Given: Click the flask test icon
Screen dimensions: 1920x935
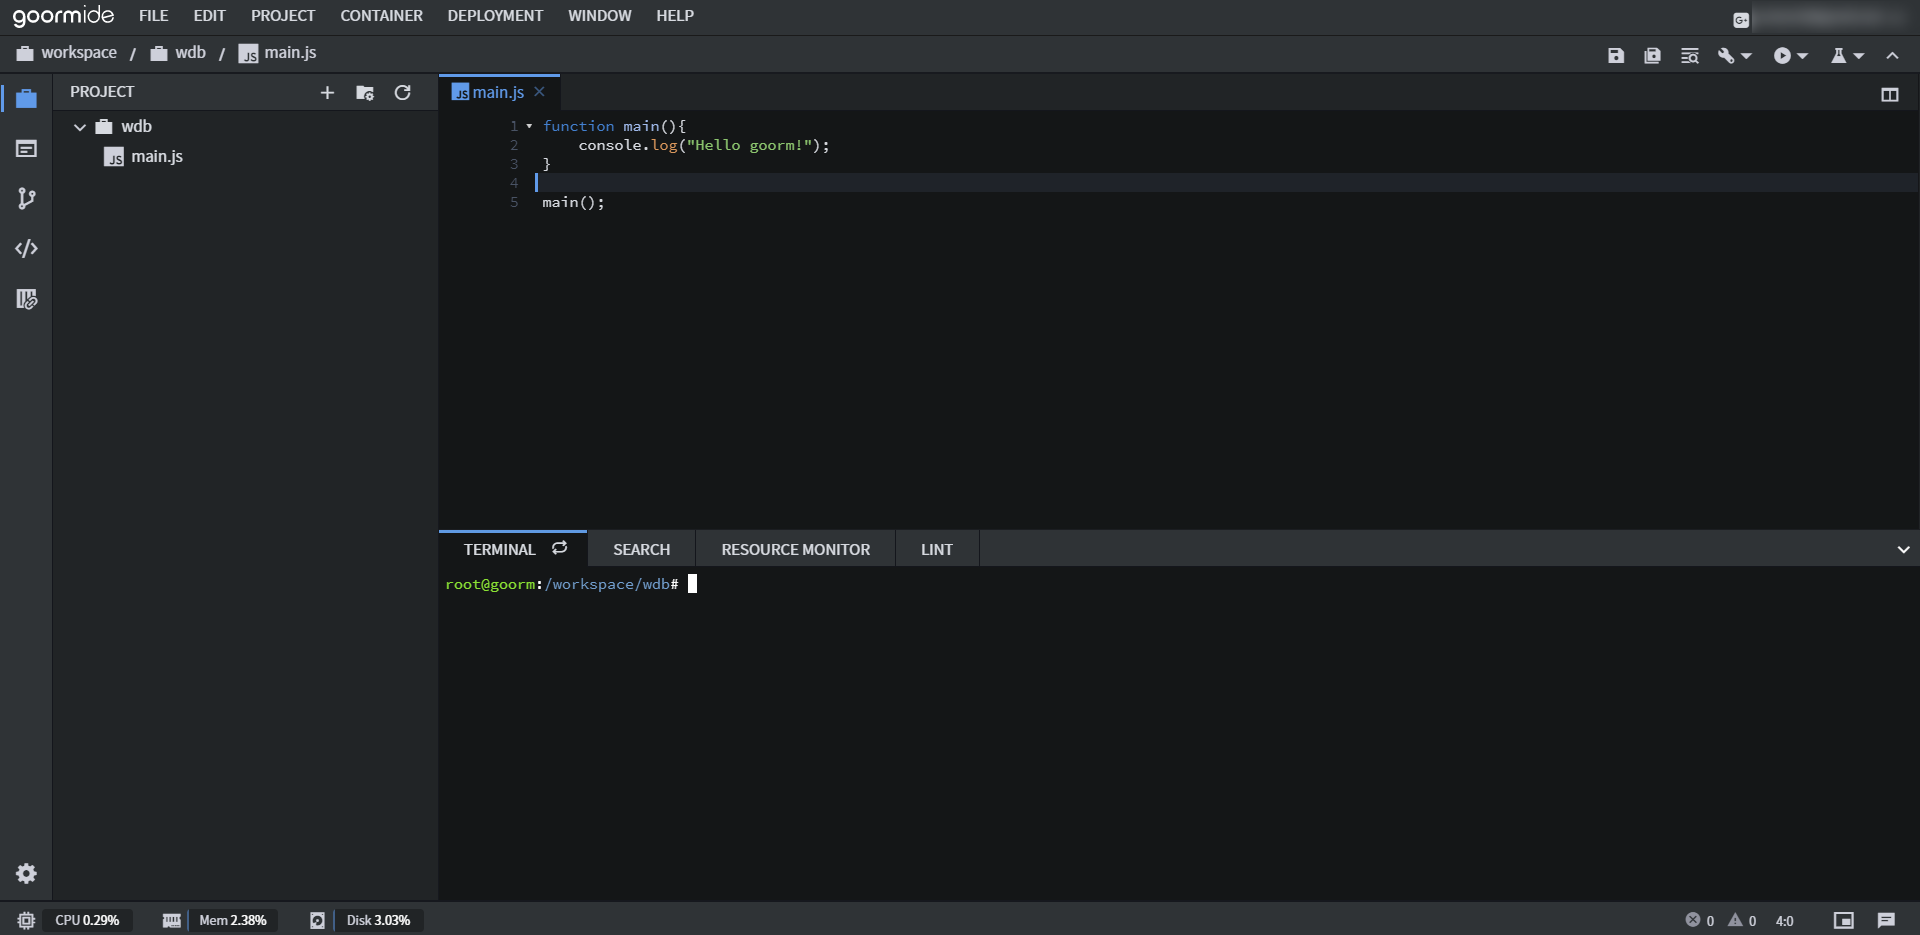Looking at the screenshot, I should (x=1838, y=56).
